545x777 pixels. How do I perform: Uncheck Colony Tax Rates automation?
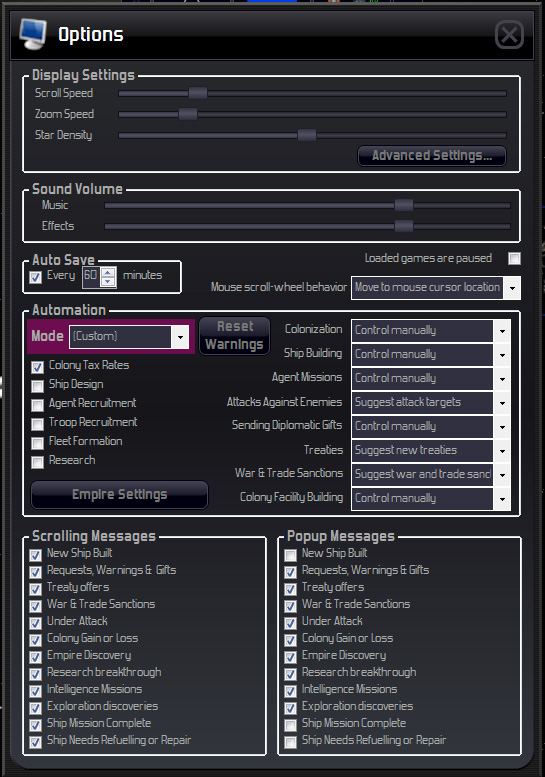37,367
